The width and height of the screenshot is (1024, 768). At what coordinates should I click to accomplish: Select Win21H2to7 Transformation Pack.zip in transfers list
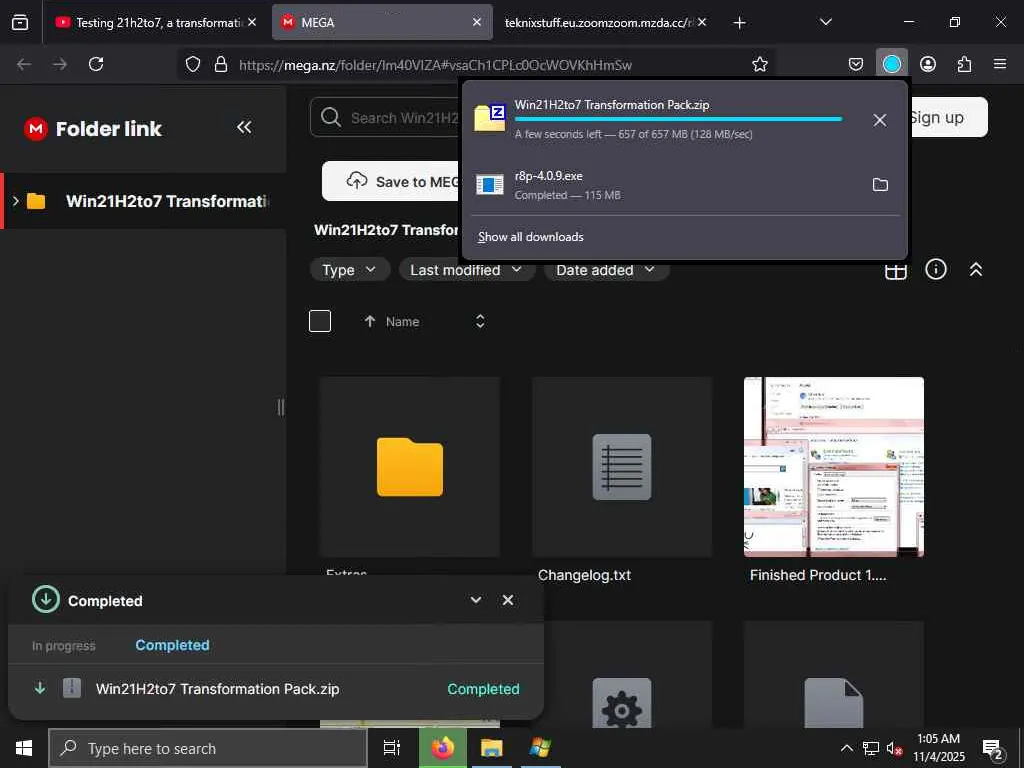pos(276,689)
